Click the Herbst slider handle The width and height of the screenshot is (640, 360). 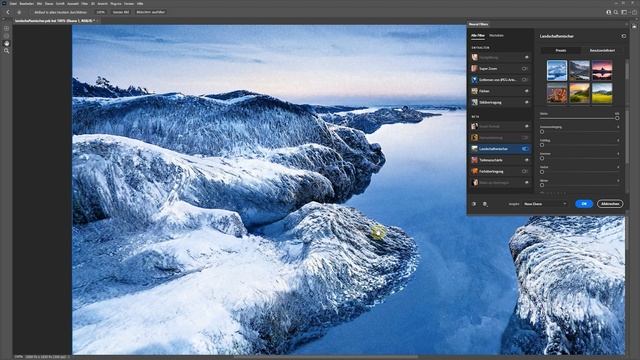pyautogui.click(x=542, y=172)
